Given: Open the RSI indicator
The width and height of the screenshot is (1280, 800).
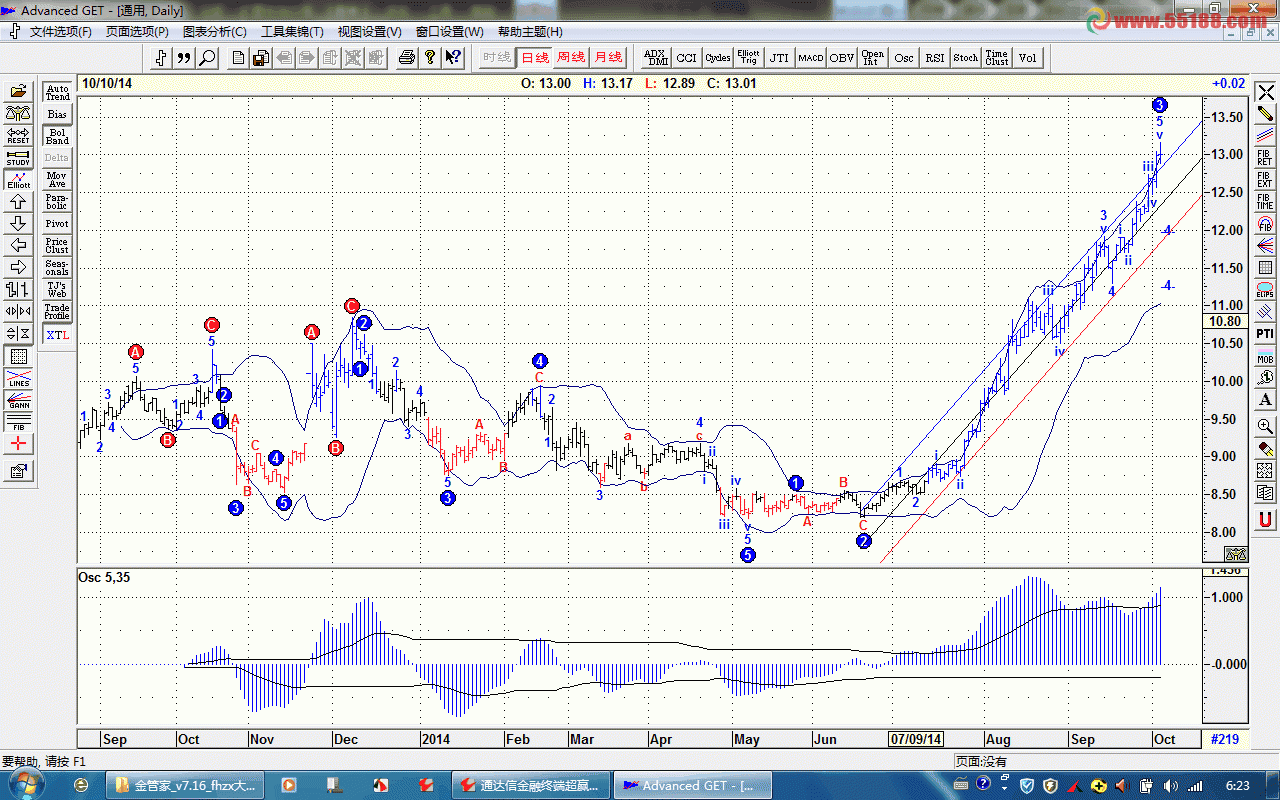Looking at the screenshot, I should 935,58.
